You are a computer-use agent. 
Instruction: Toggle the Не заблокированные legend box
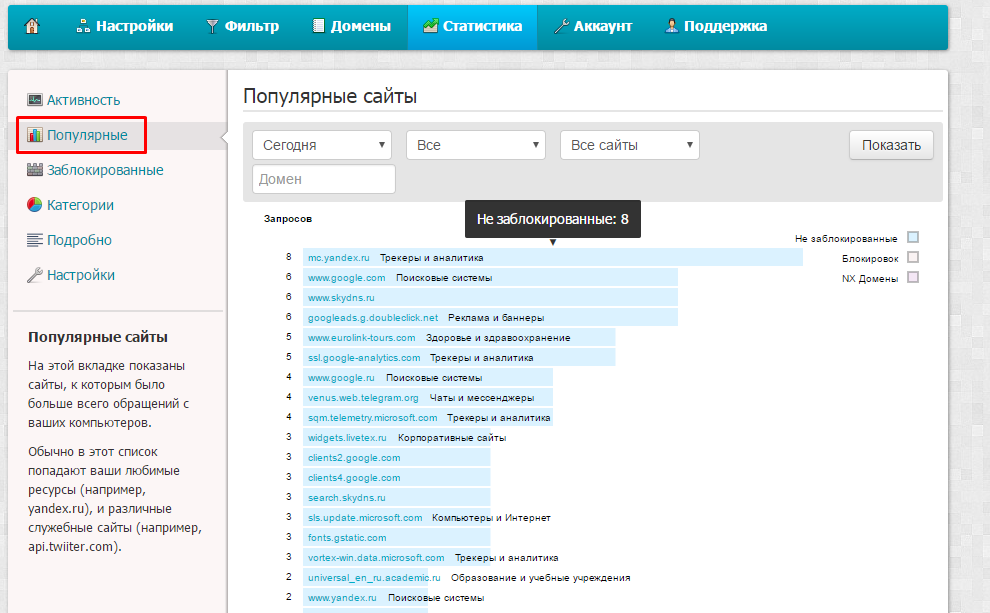point(912,237)
